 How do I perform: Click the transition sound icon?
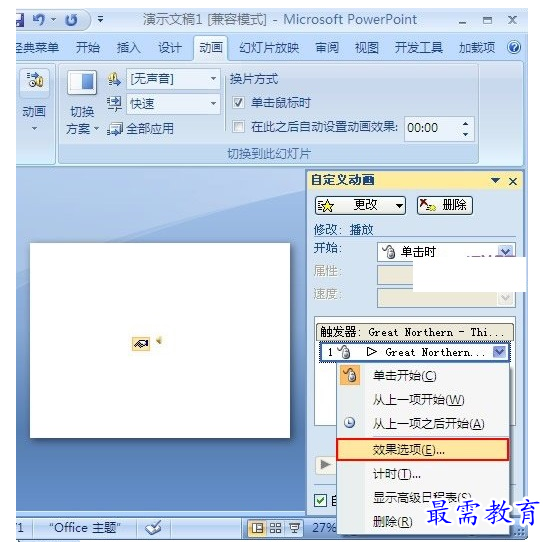114,79
